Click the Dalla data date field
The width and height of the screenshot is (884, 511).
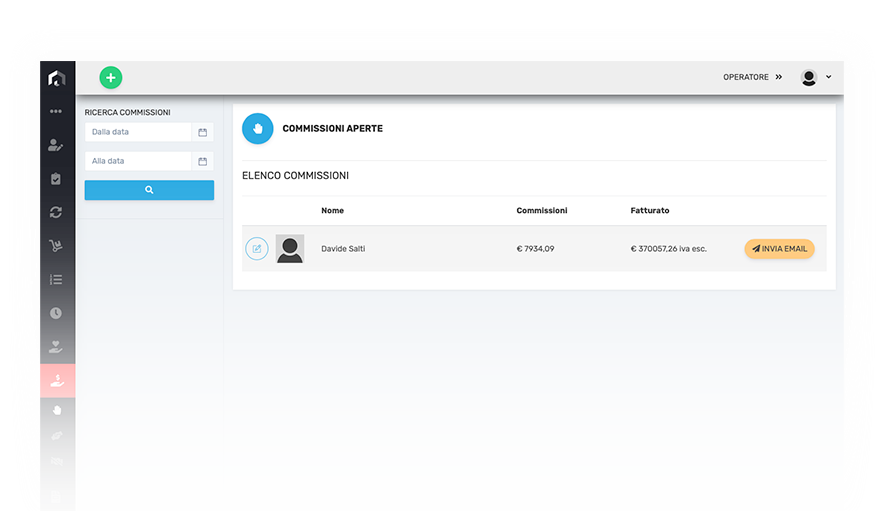tap(138, 132)
